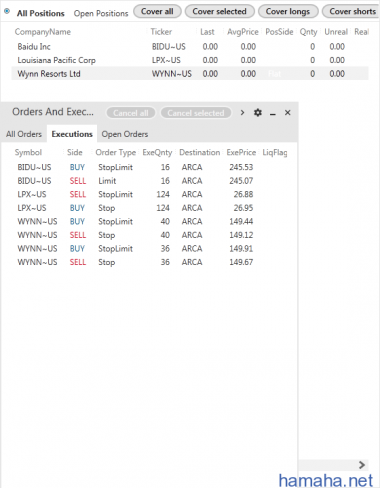
Task: Click the Cancel selected button
Action: 196,113
